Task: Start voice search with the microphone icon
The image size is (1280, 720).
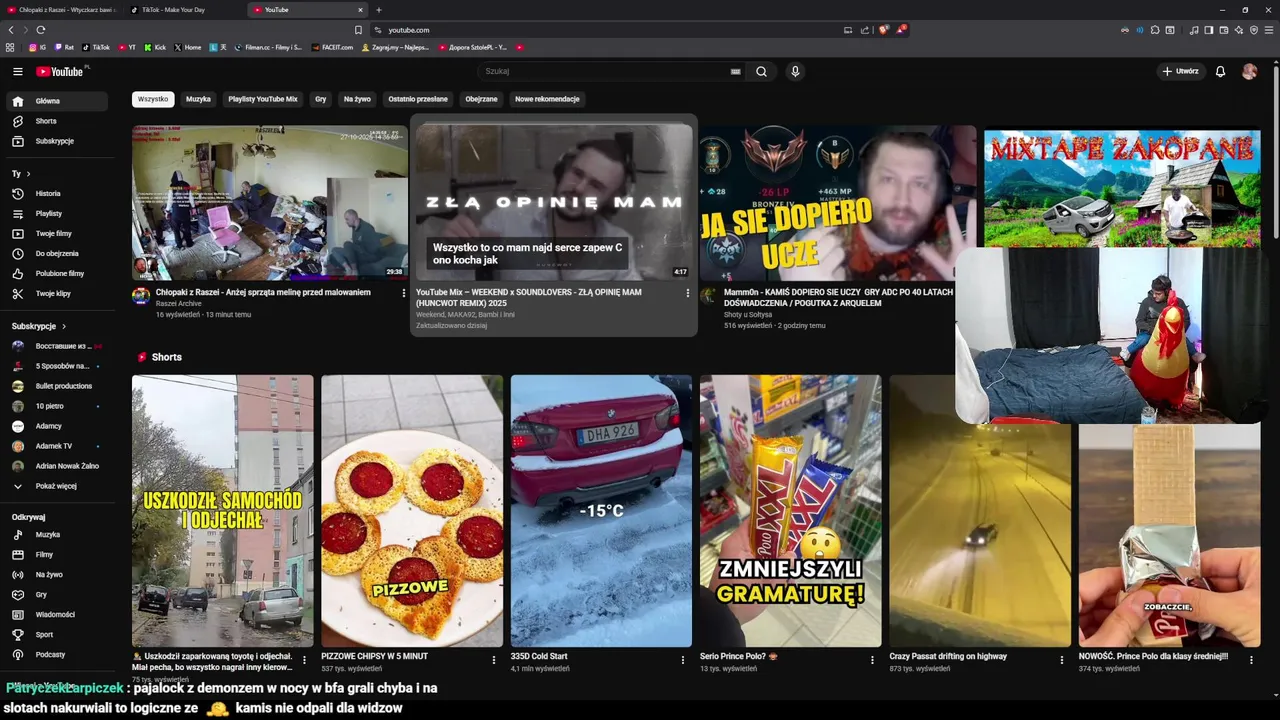Action: 795,71
